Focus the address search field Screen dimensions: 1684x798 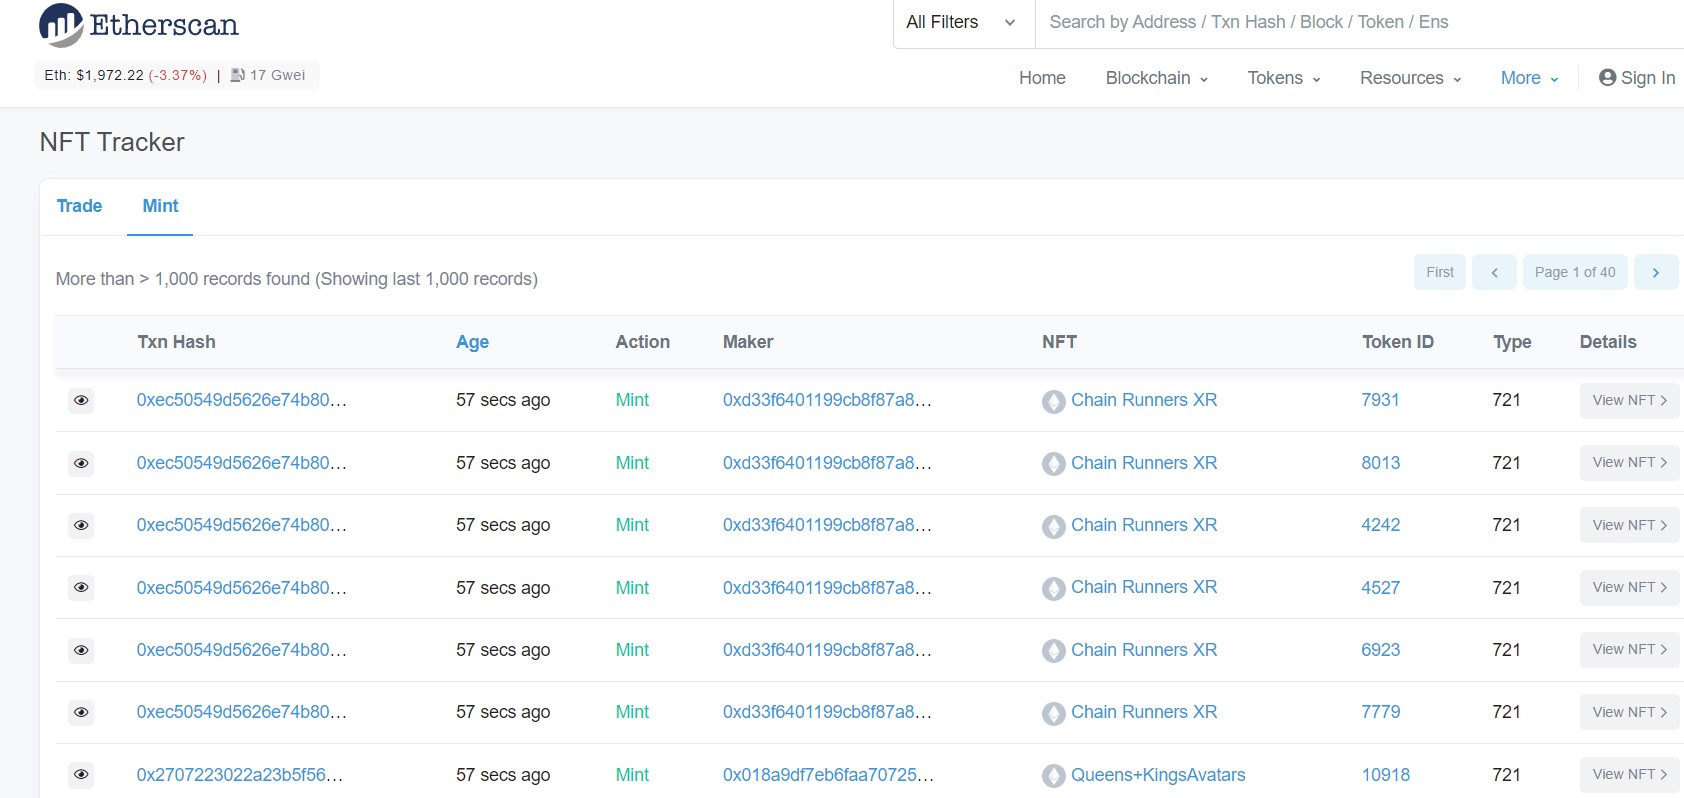click(x=1360, y=23)
